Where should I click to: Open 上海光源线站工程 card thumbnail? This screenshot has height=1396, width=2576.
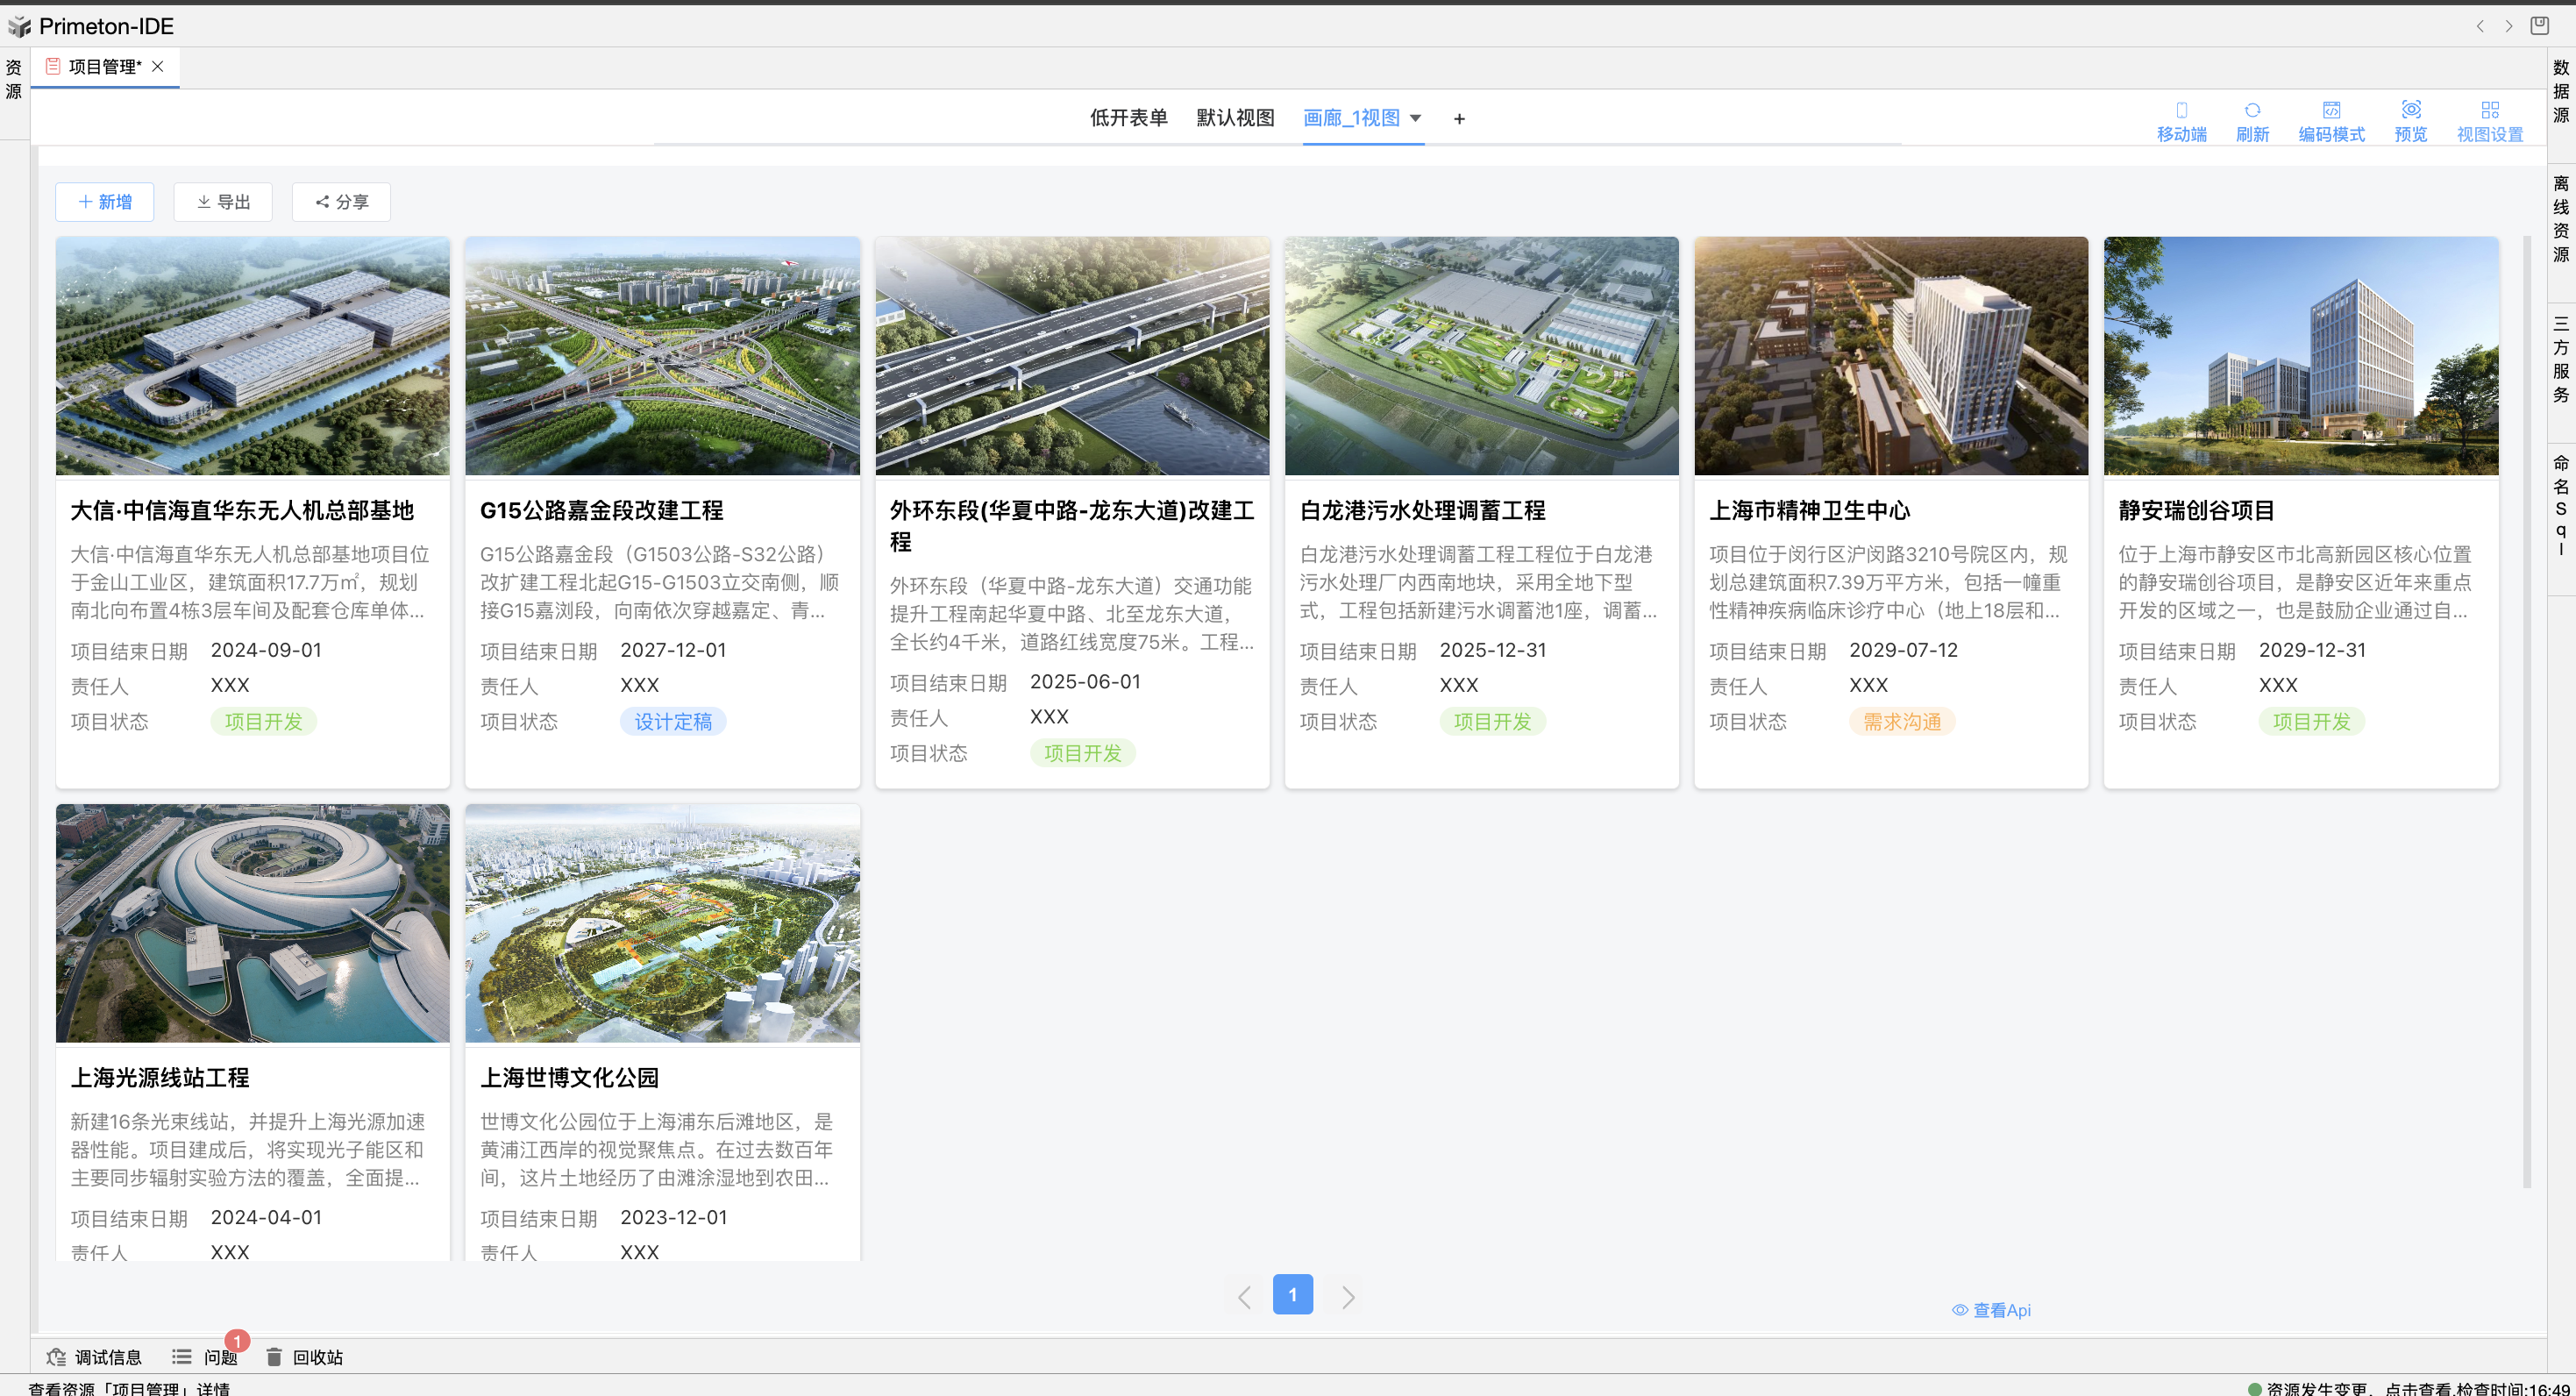[x=253, y=923]
